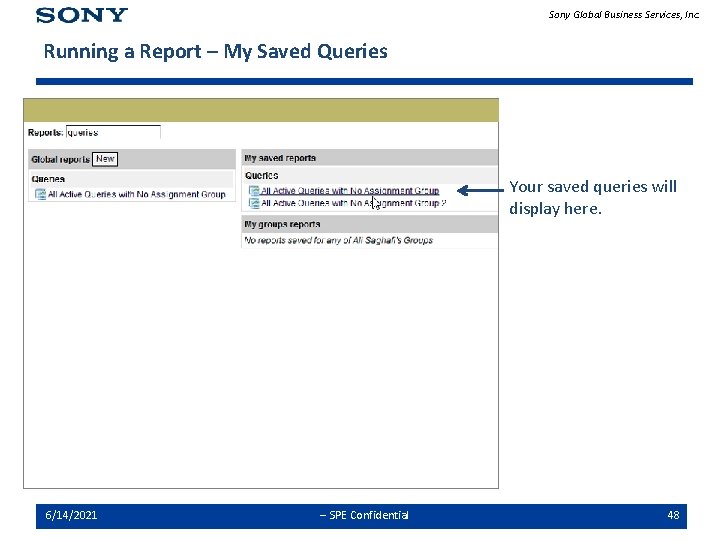720x540 pixels.
Task: Click the 6/14/2021 date in the footer
Action: point(71,515)
